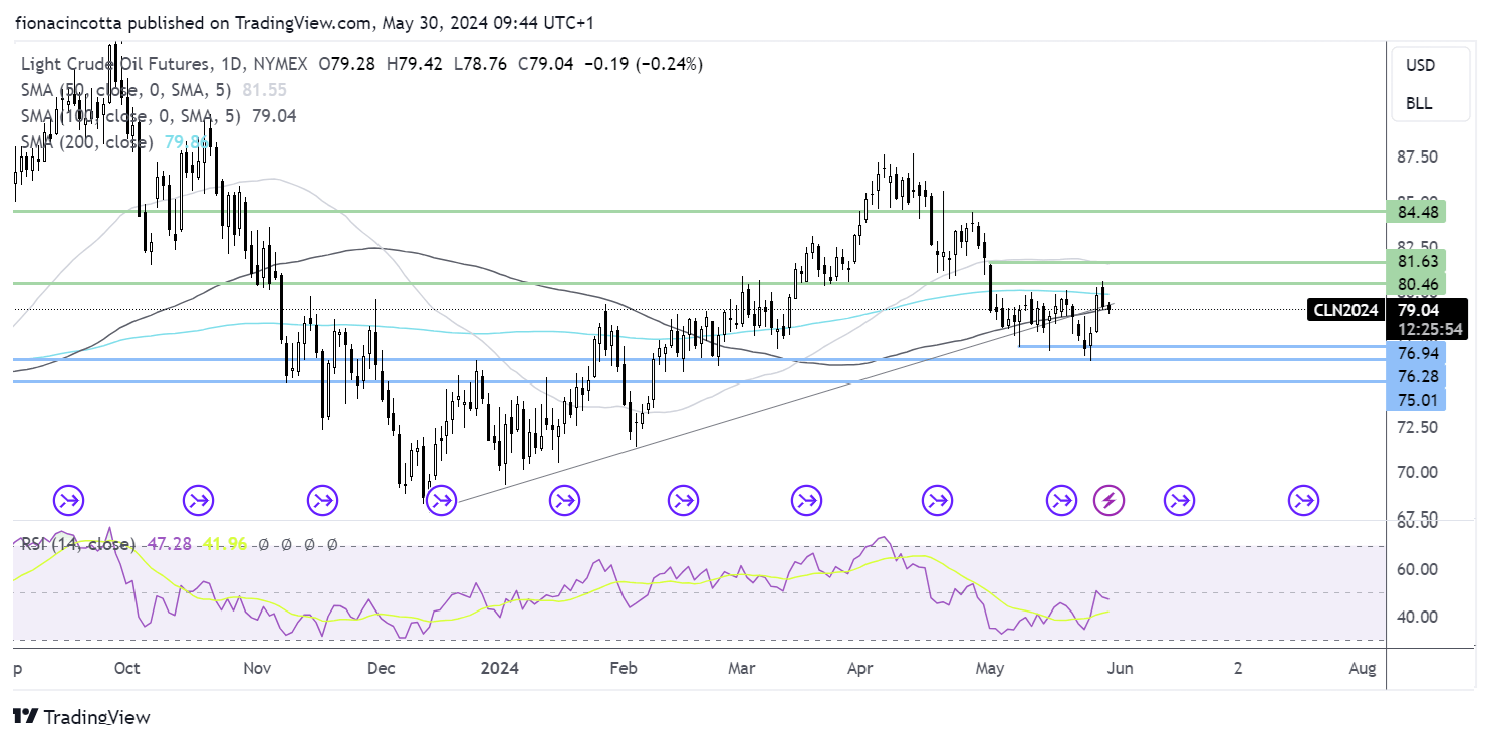Screen dimensions: 1491x740
Task: Click the Mar label on time axis
Action: click(x=742, y=668)
